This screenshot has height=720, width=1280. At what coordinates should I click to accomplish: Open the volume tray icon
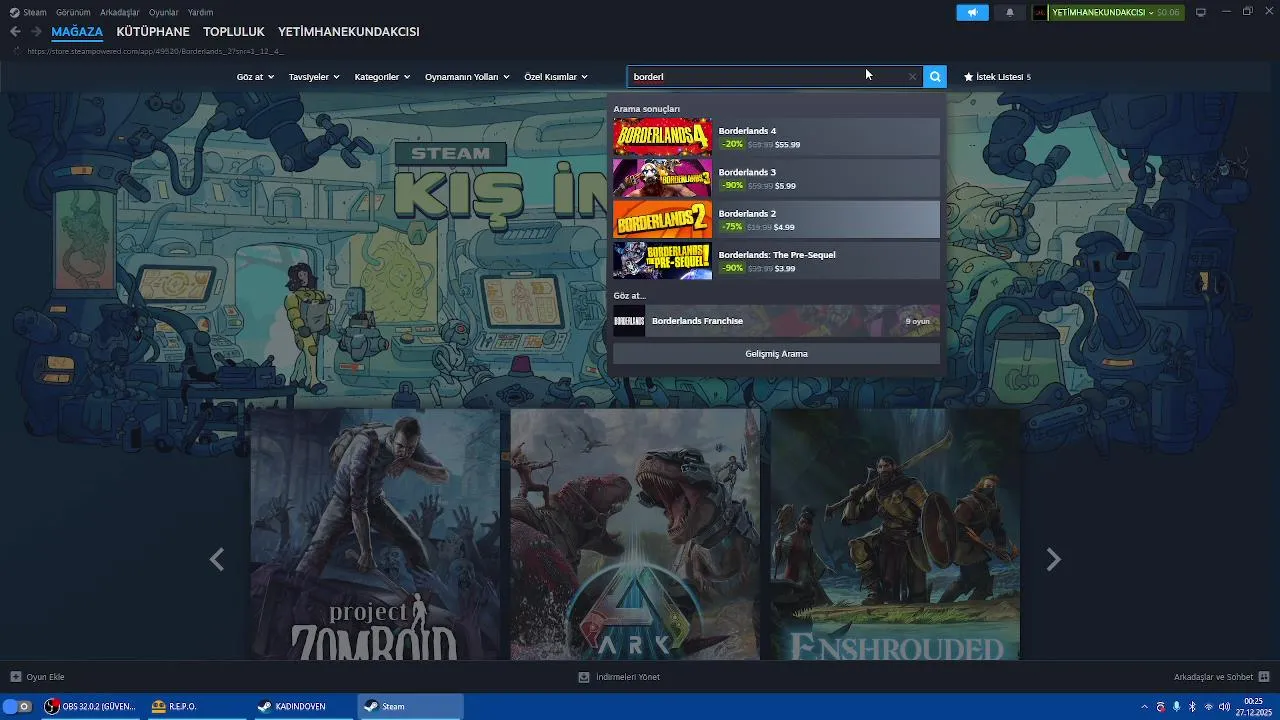(x=1224, y=707)
